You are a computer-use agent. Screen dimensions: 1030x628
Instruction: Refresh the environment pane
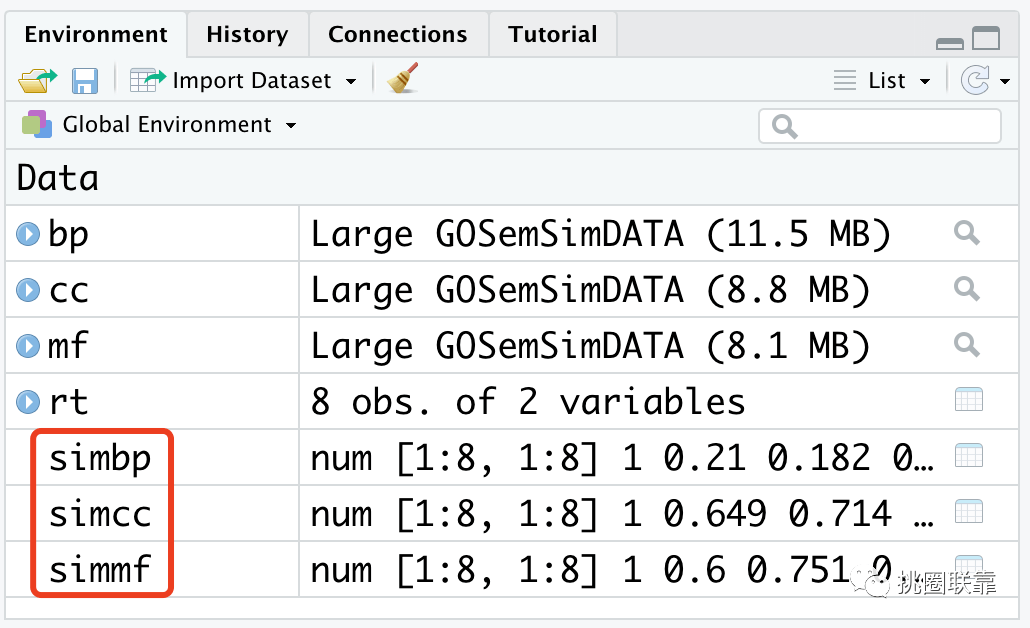tap(975, 80)
